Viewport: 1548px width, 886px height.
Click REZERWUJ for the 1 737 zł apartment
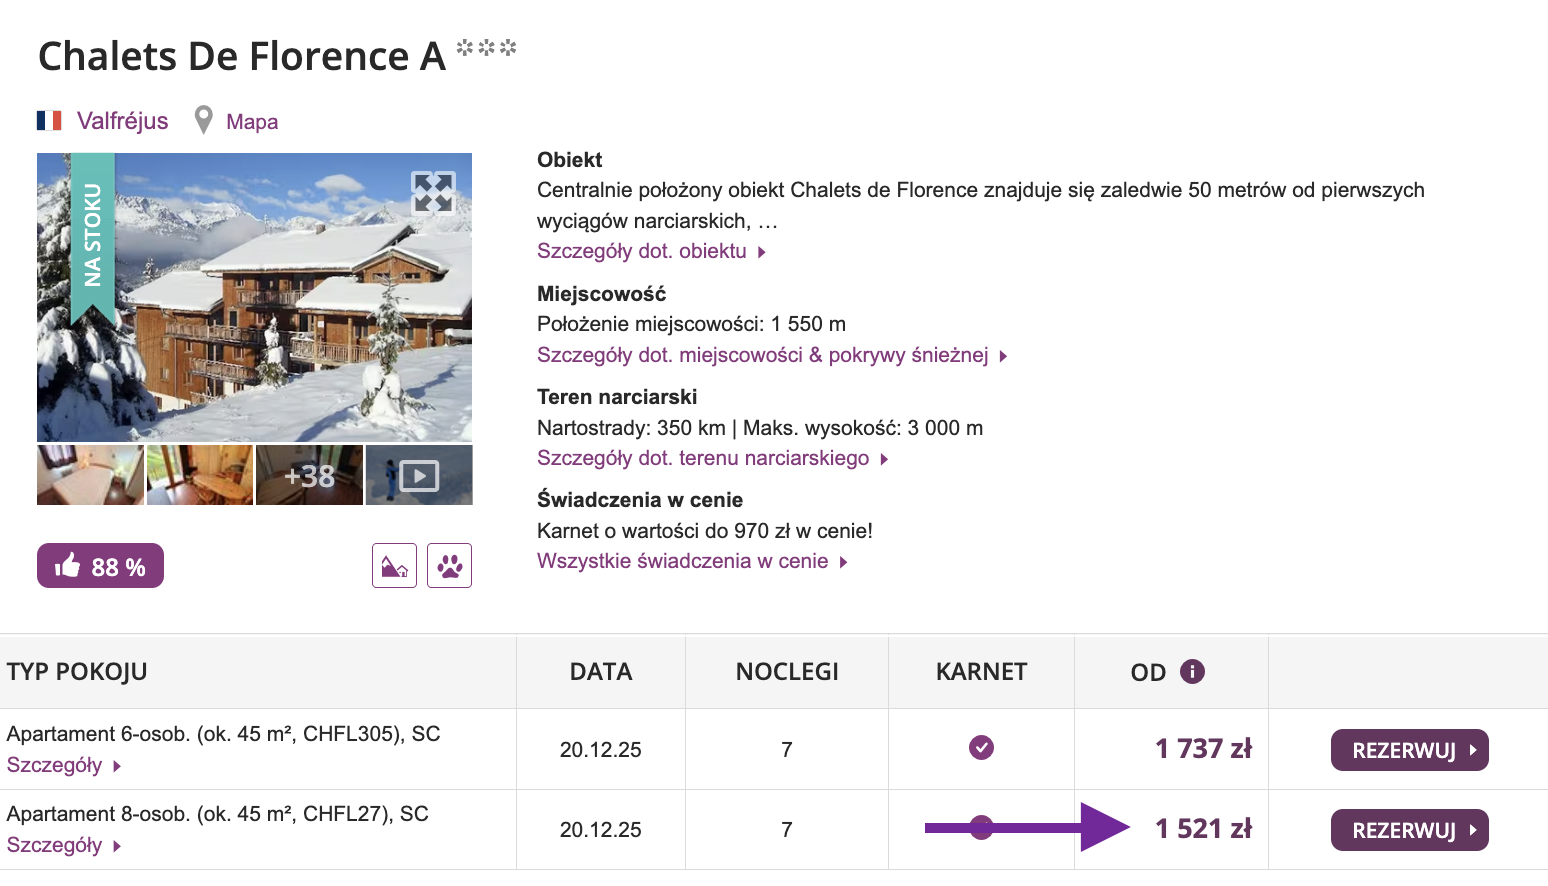click(1409, 750)
